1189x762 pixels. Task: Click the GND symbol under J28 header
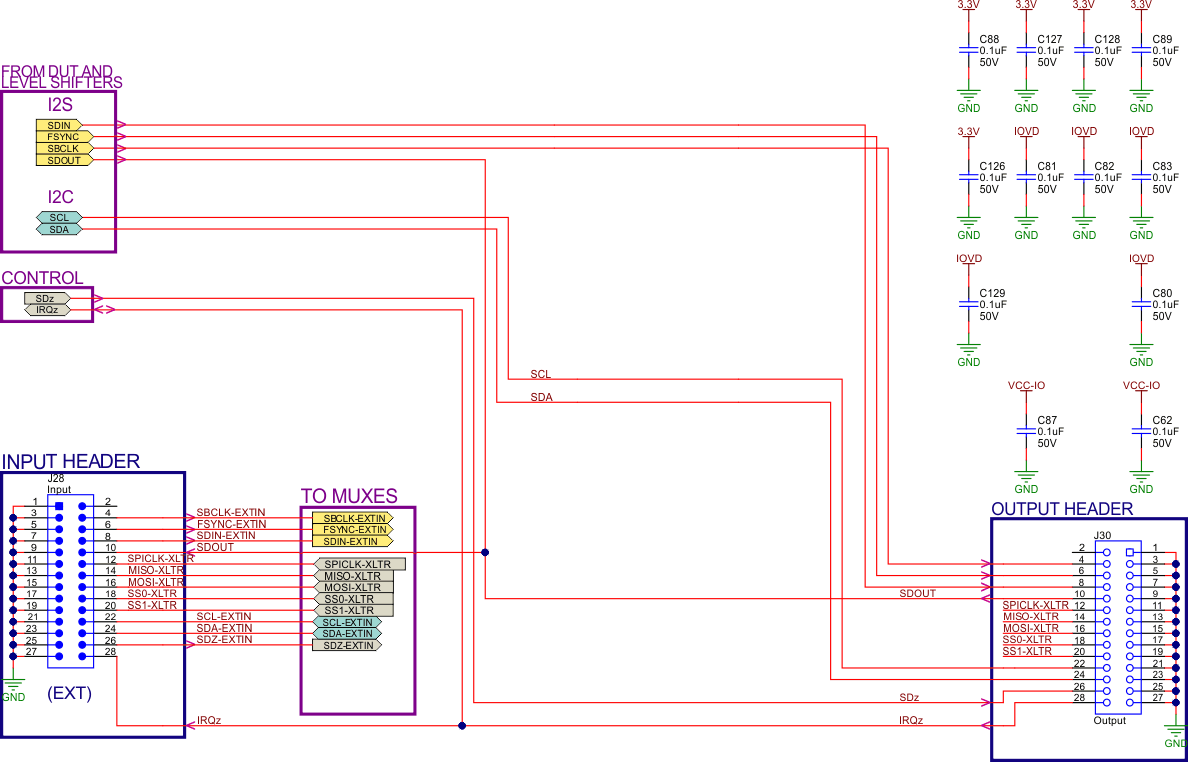tap(14, 684)
